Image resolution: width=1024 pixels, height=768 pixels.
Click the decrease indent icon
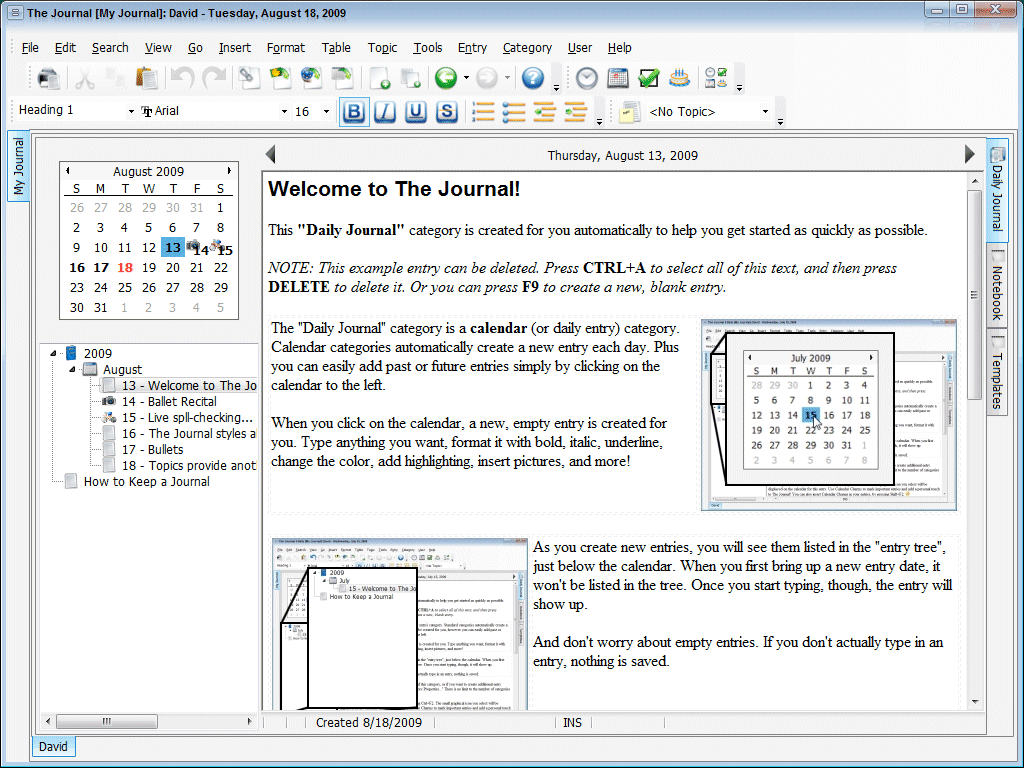click(x=545, y=112)
